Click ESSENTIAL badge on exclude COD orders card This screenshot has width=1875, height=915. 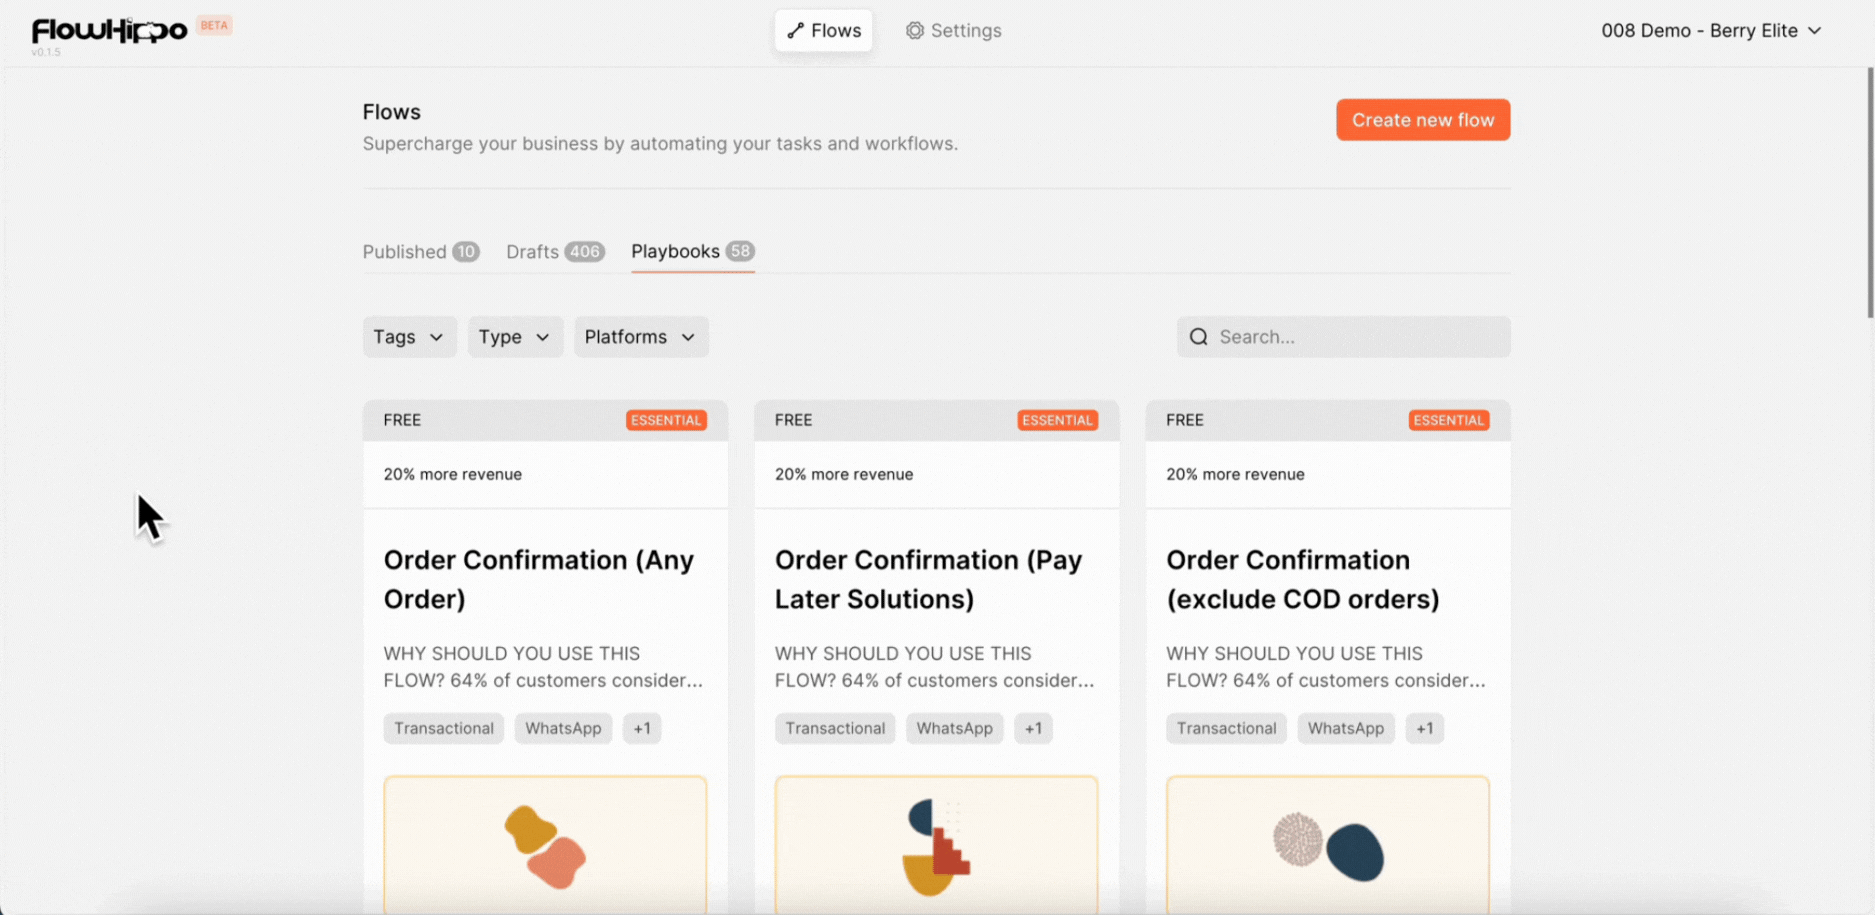[x=1449, y=420]
